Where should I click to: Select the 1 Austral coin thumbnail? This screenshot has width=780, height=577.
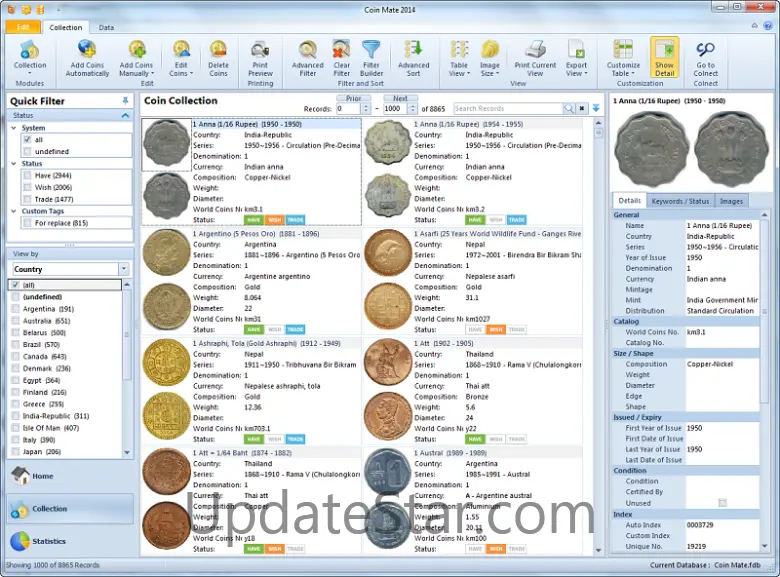tap(388, 473)
